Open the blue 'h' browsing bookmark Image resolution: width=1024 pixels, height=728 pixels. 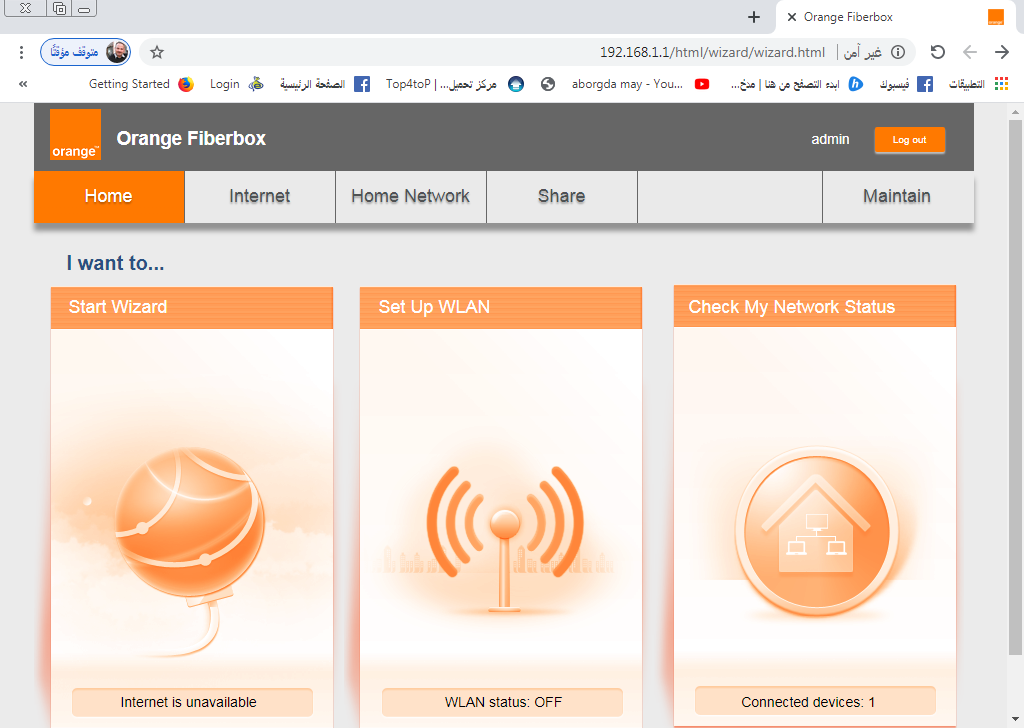(x=797, y=84)
